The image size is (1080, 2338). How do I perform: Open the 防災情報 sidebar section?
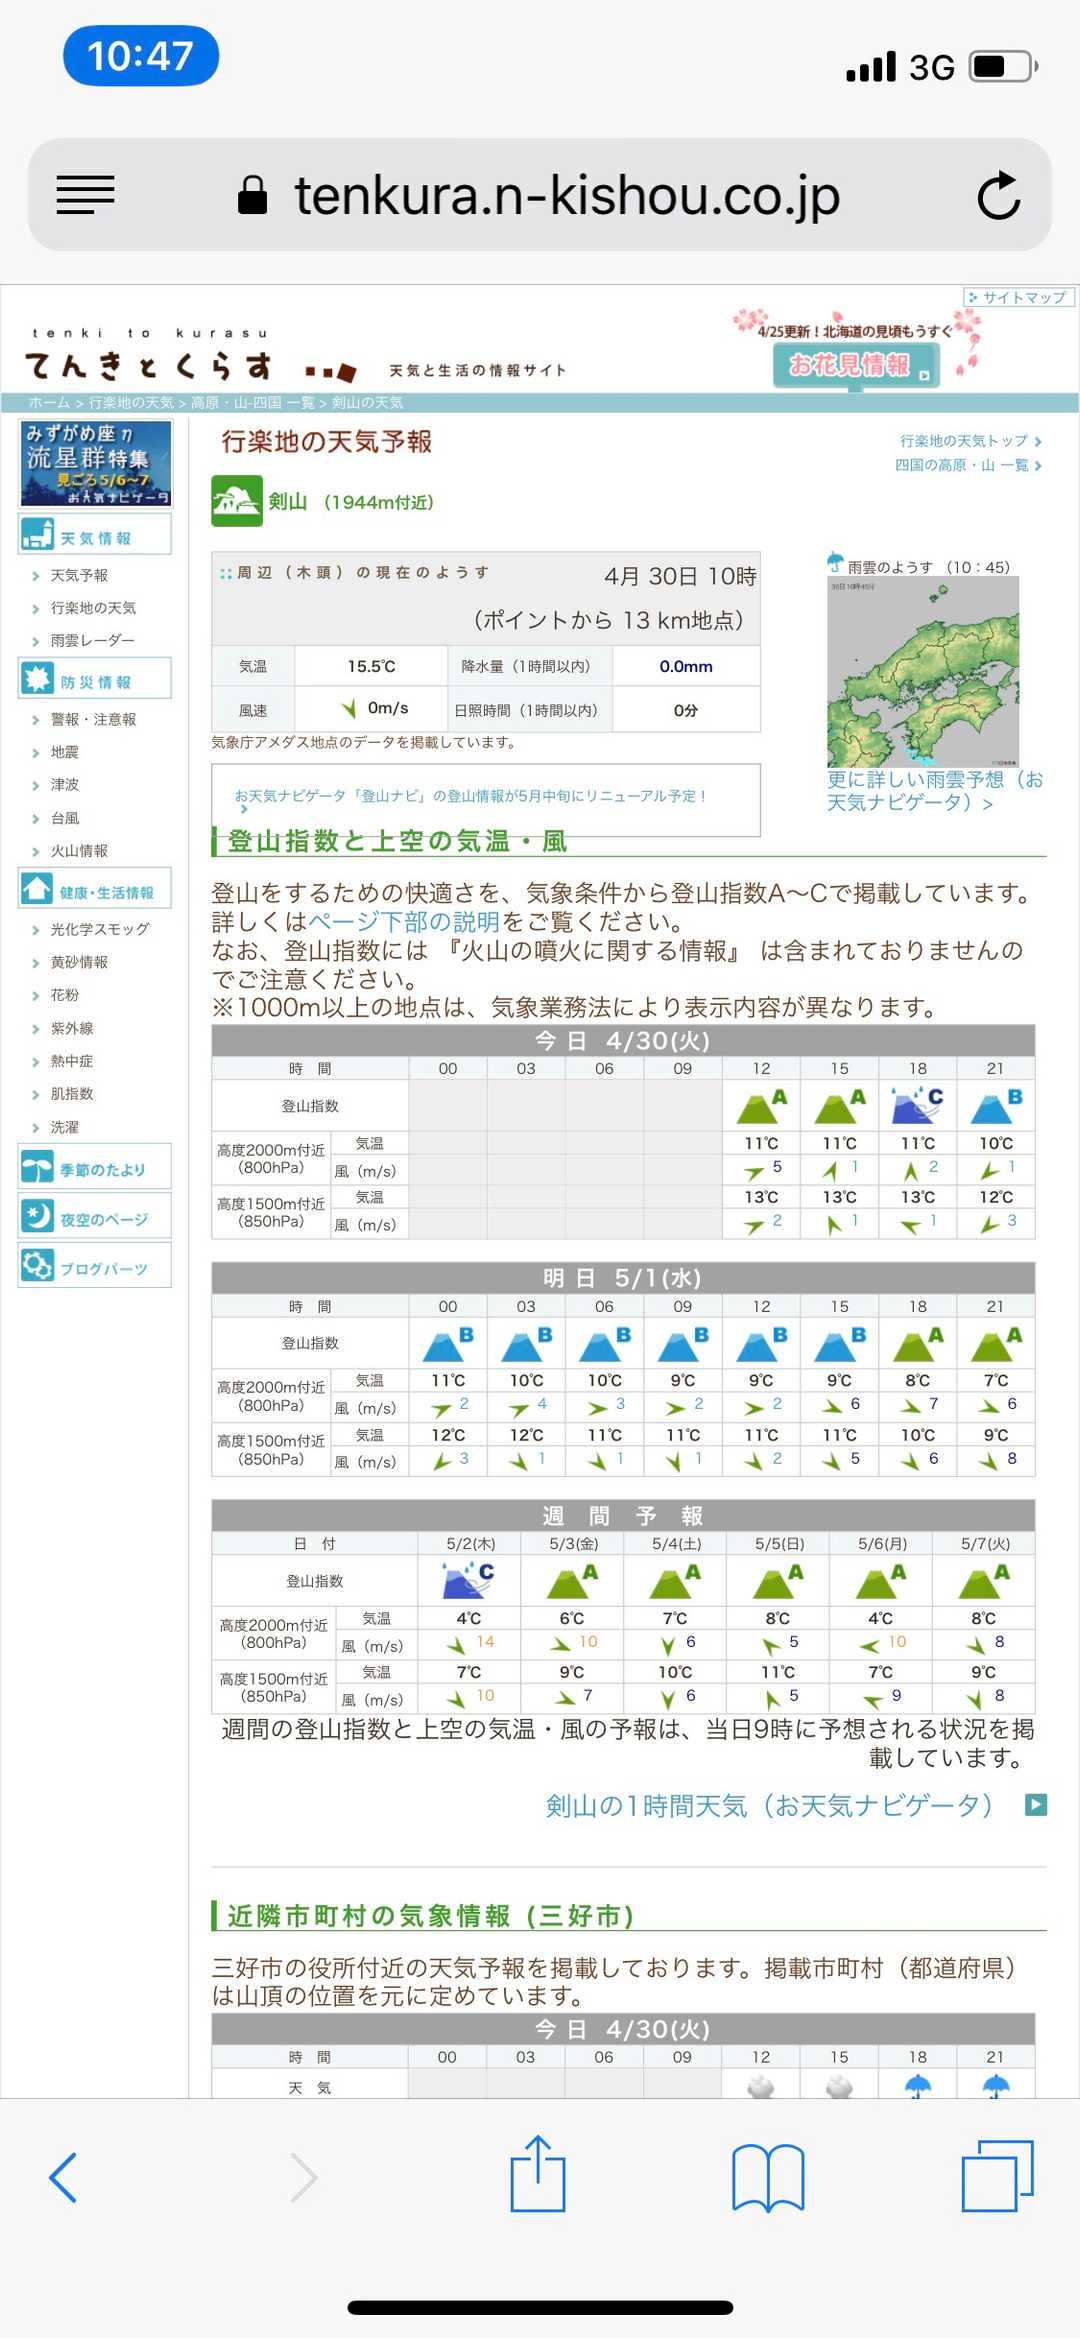(x=95, y=680)
